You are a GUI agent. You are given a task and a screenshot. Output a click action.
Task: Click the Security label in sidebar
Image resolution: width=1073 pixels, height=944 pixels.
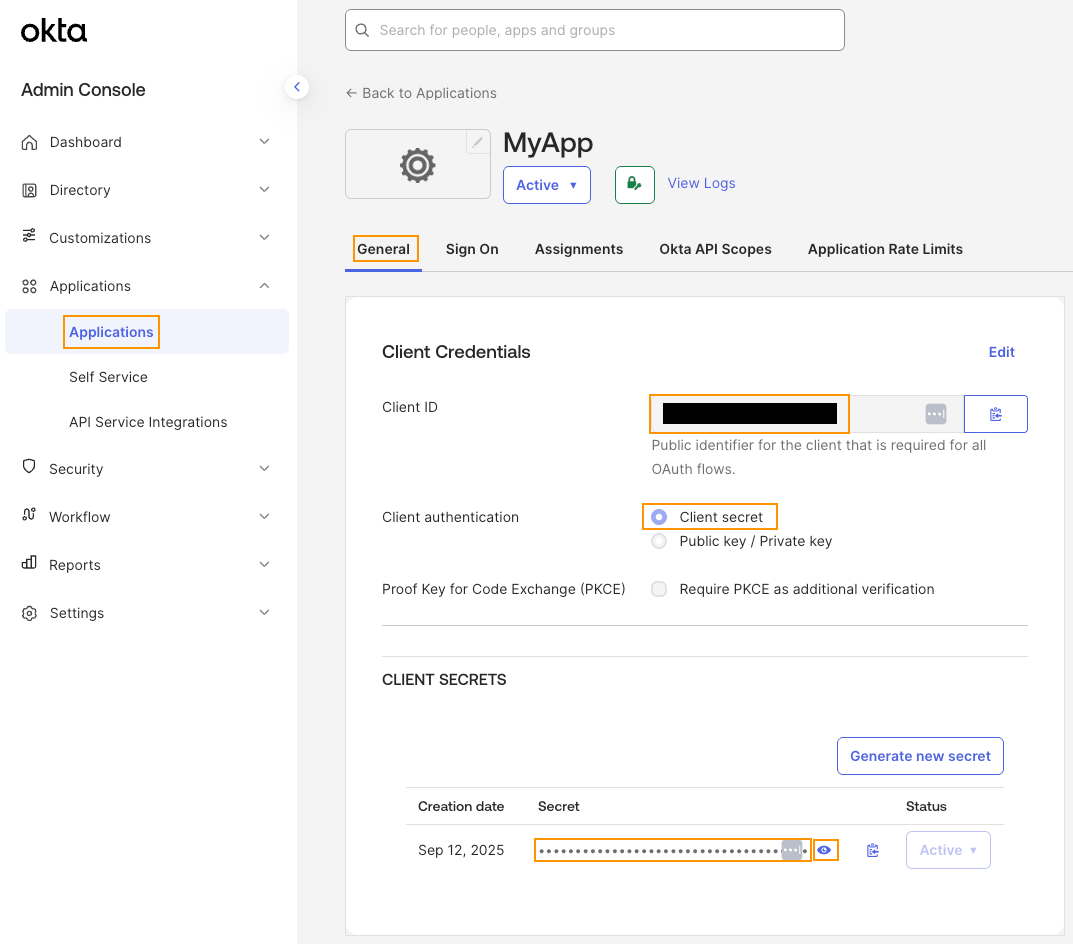(76, 469)
